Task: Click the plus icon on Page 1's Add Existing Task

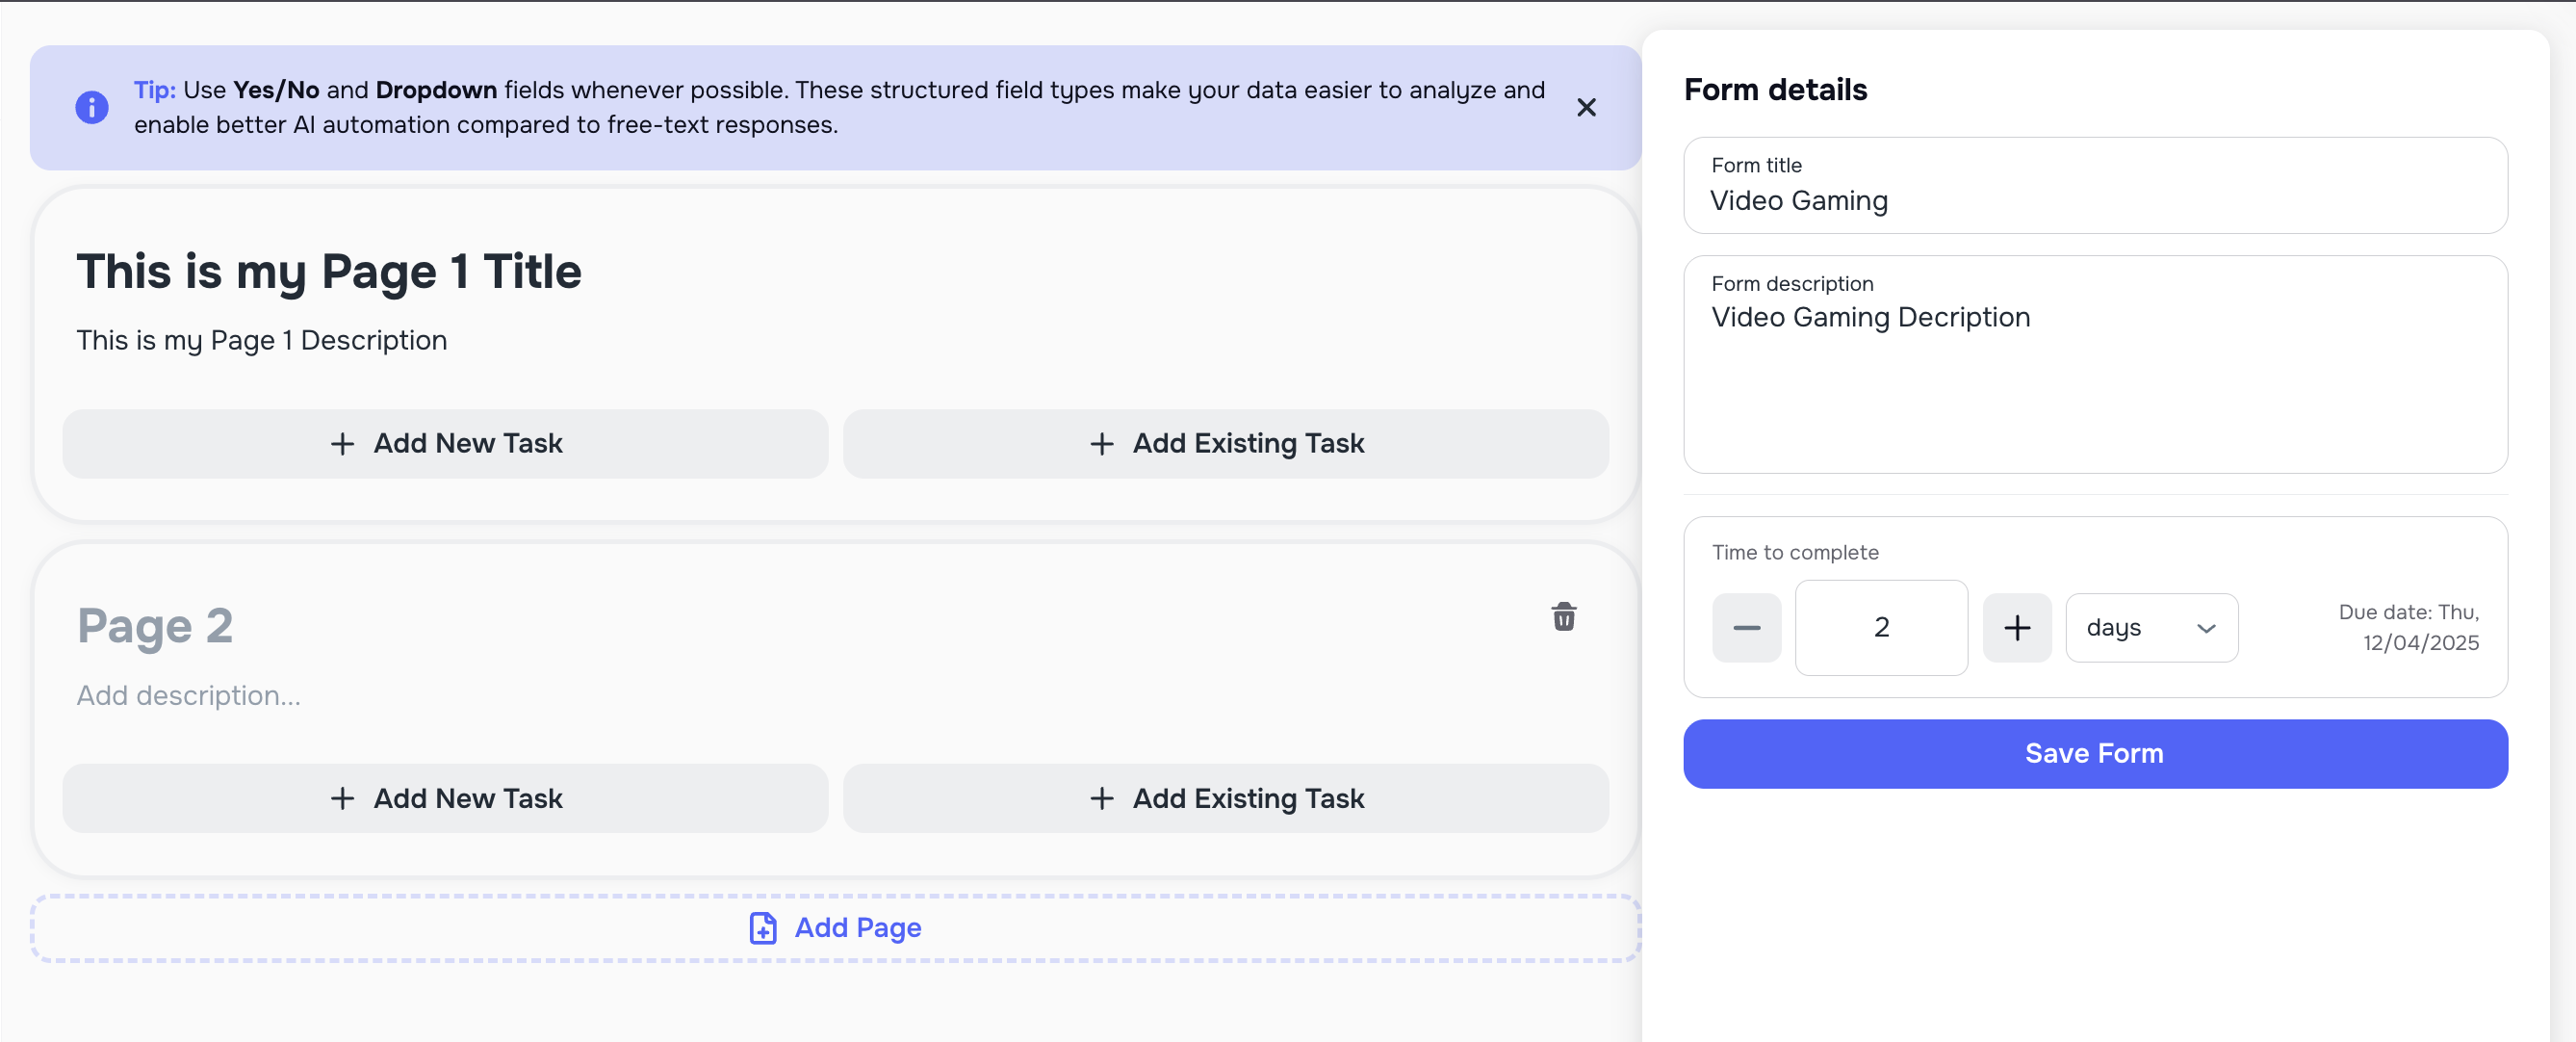Action: tap(1102, 443)
